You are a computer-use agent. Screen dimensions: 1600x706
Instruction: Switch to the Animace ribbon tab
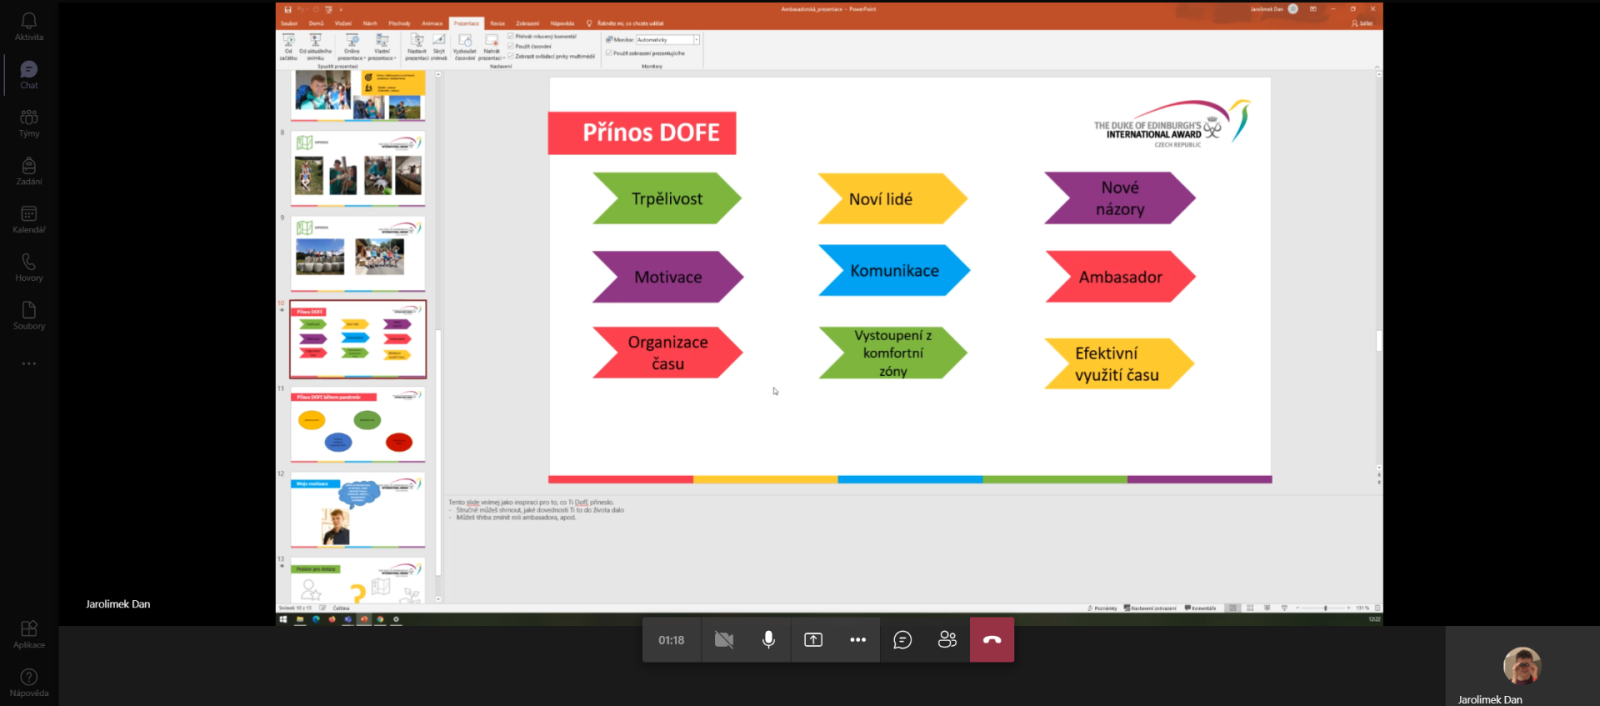[x=432, y=23]
